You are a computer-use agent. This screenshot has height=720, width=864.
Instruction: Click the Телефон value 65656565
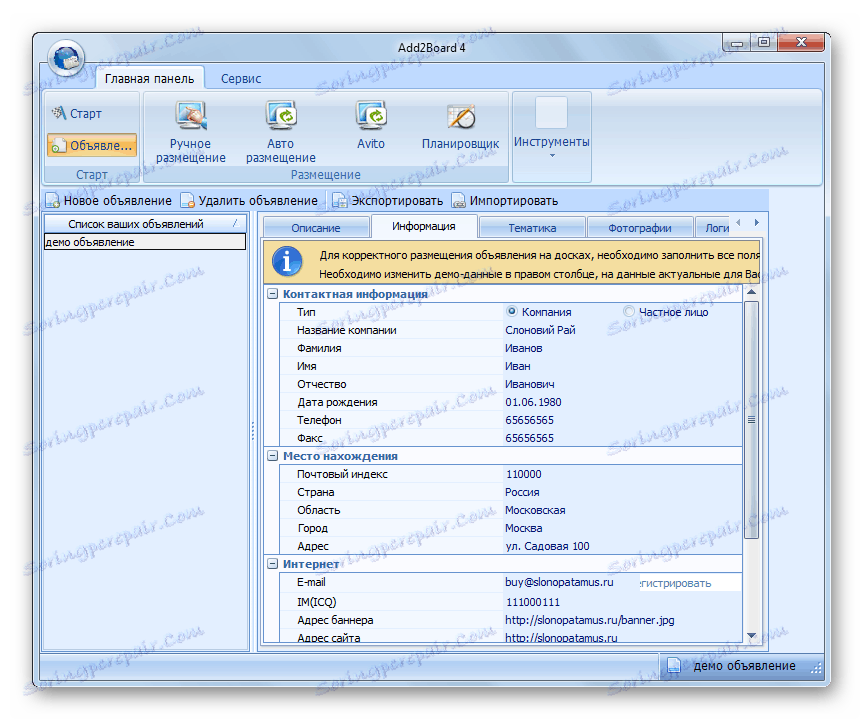tap(529, 420)
